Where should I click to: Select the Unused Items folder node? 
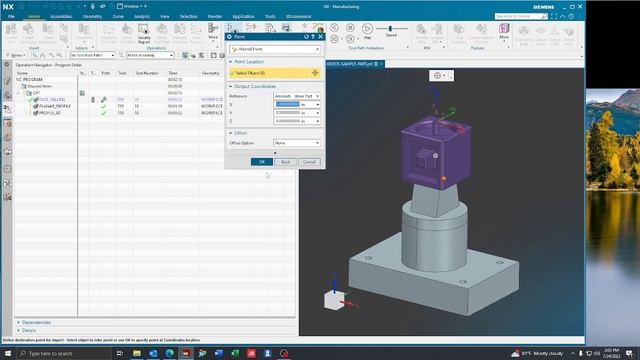(x=40, y=86)
